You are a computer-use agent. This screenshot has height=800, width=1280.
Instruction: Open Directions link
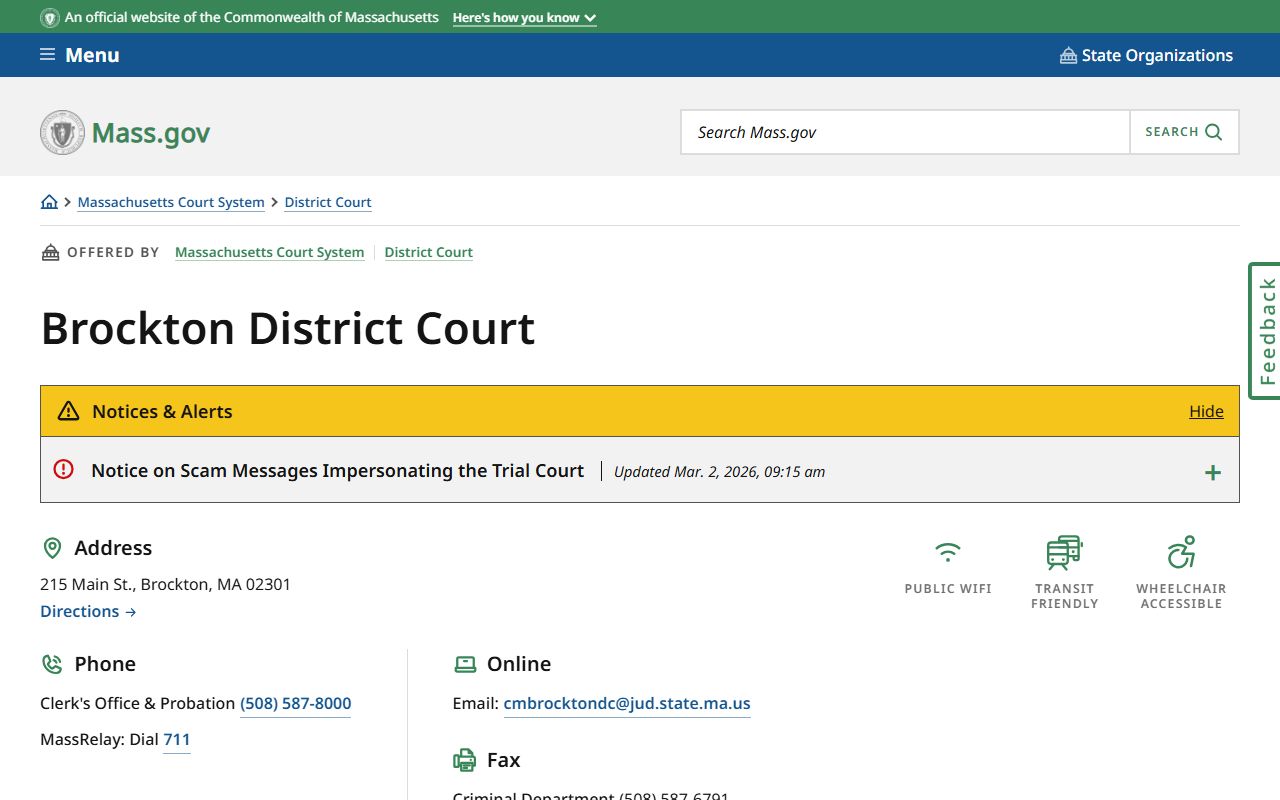tap(88, 611)
